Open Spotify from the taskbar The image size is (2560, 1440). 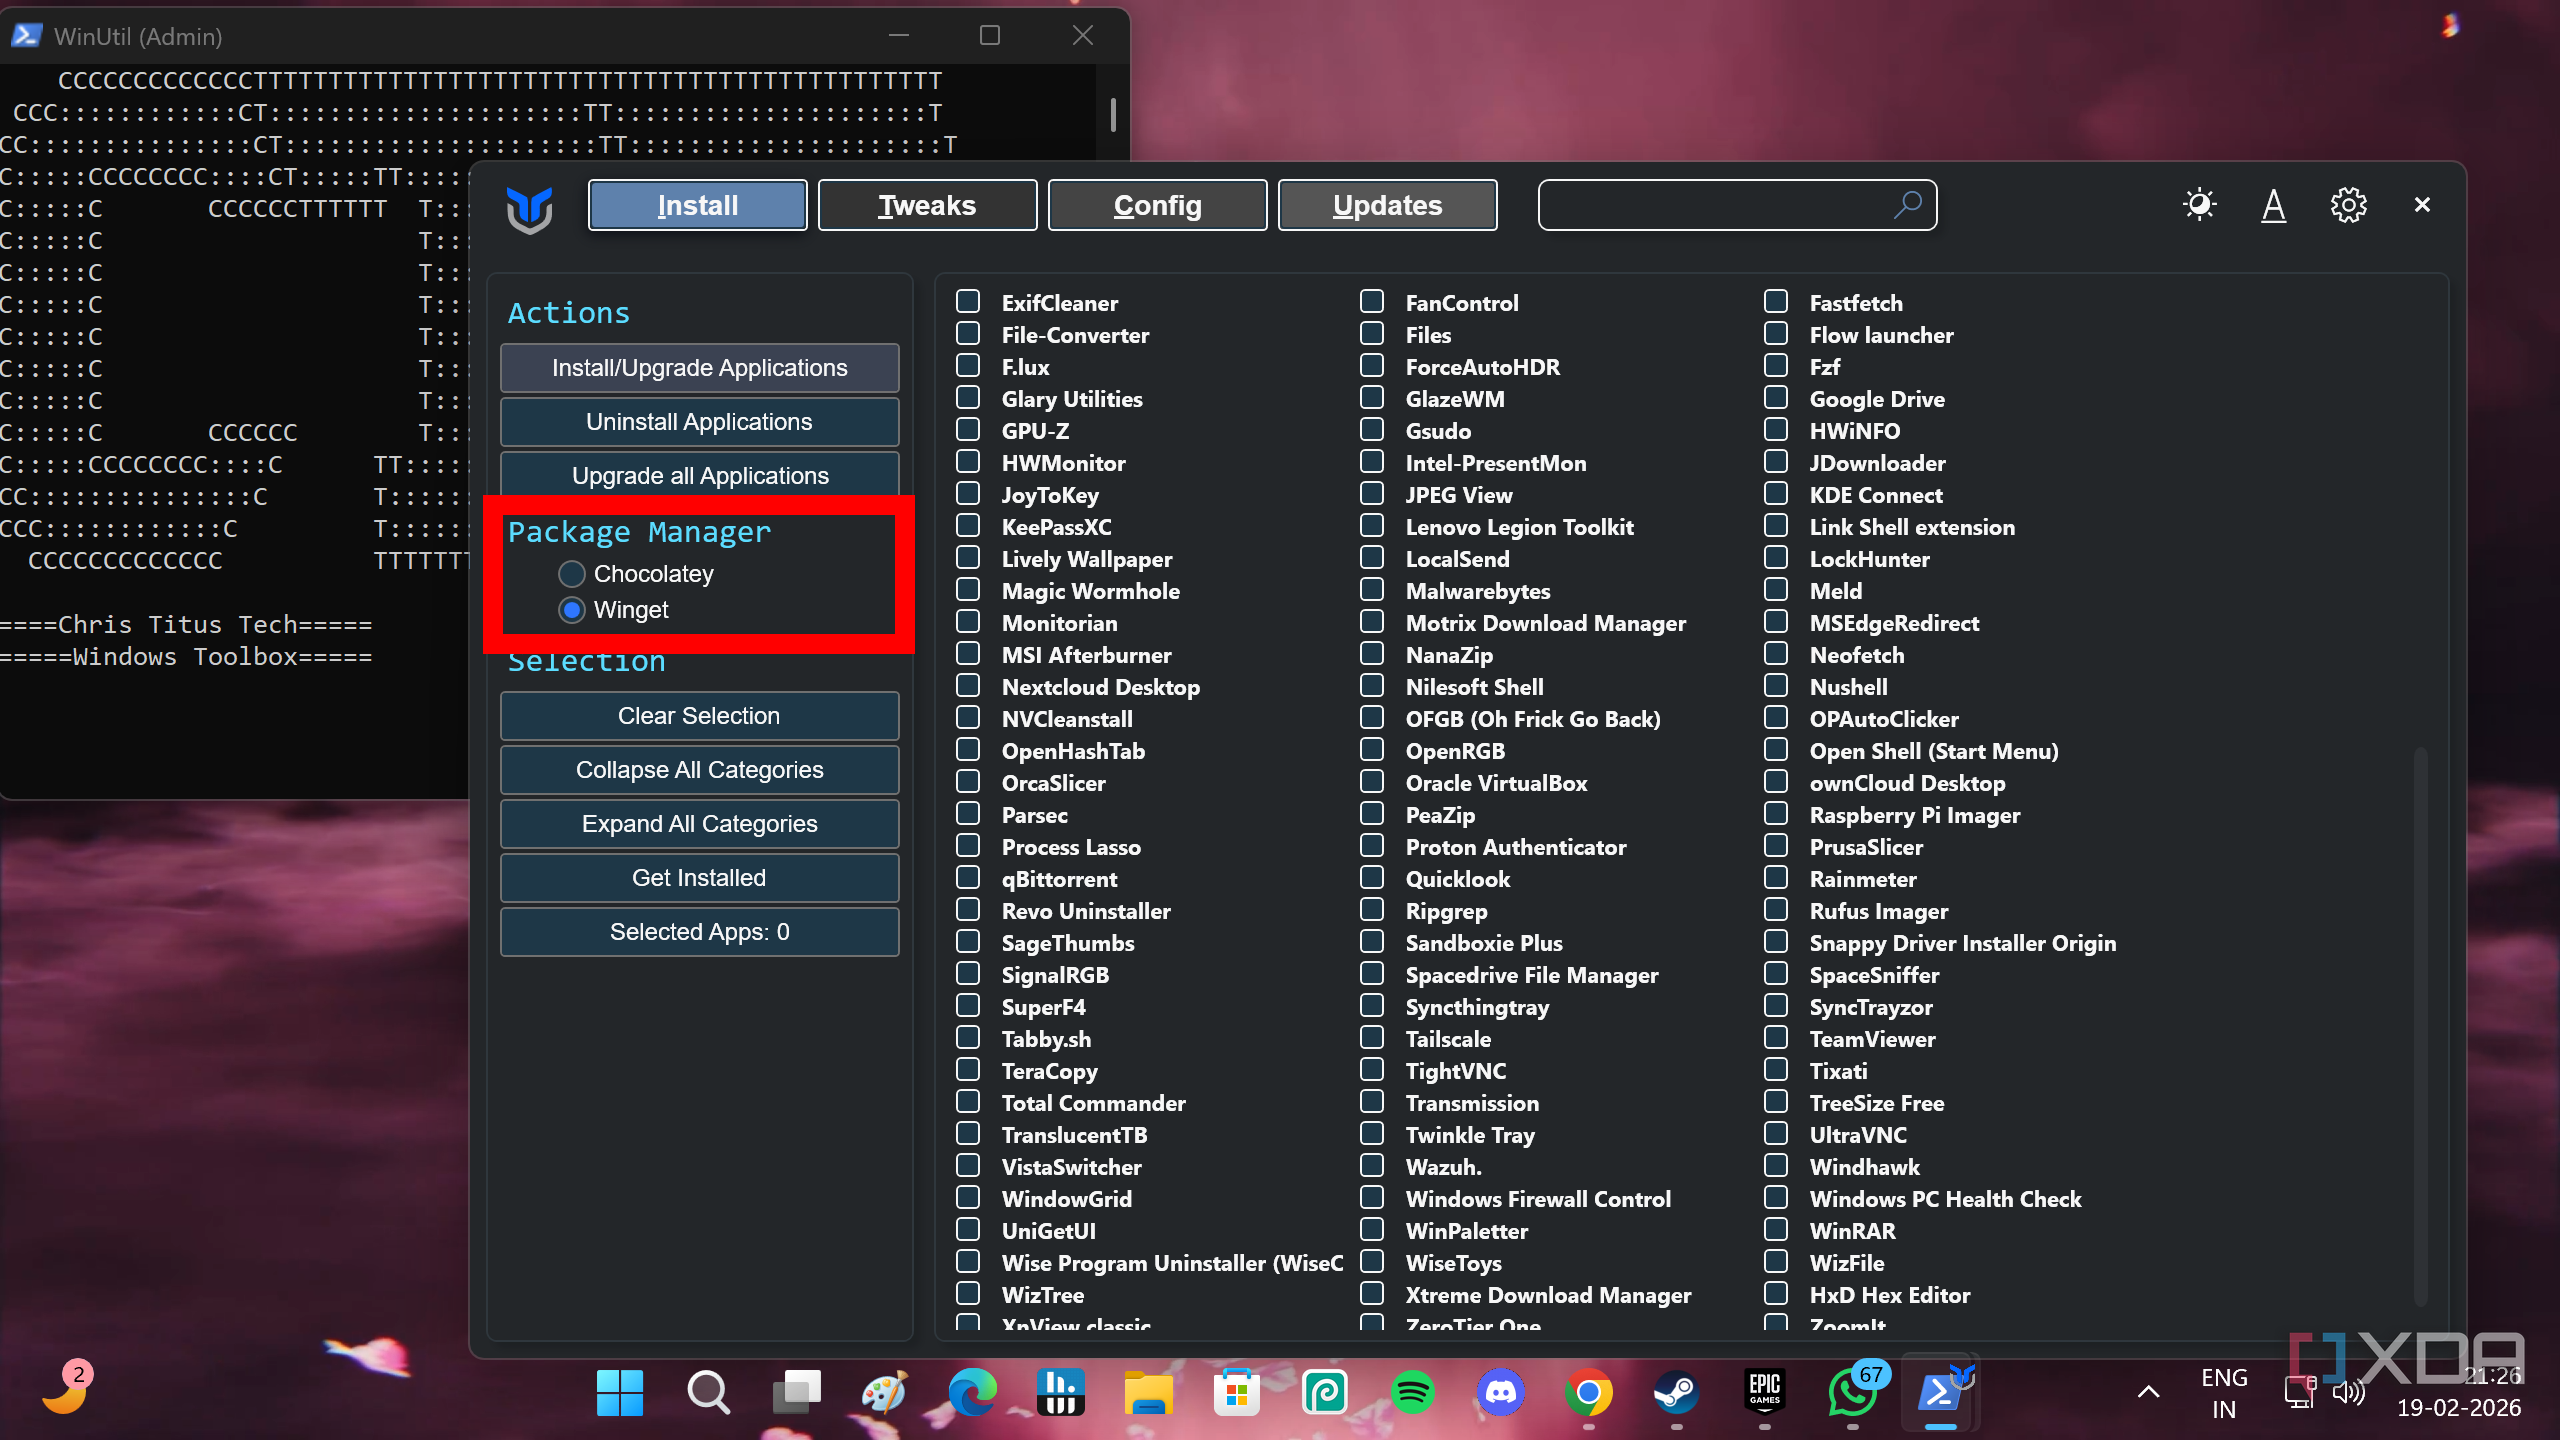coord(1413,1392)
